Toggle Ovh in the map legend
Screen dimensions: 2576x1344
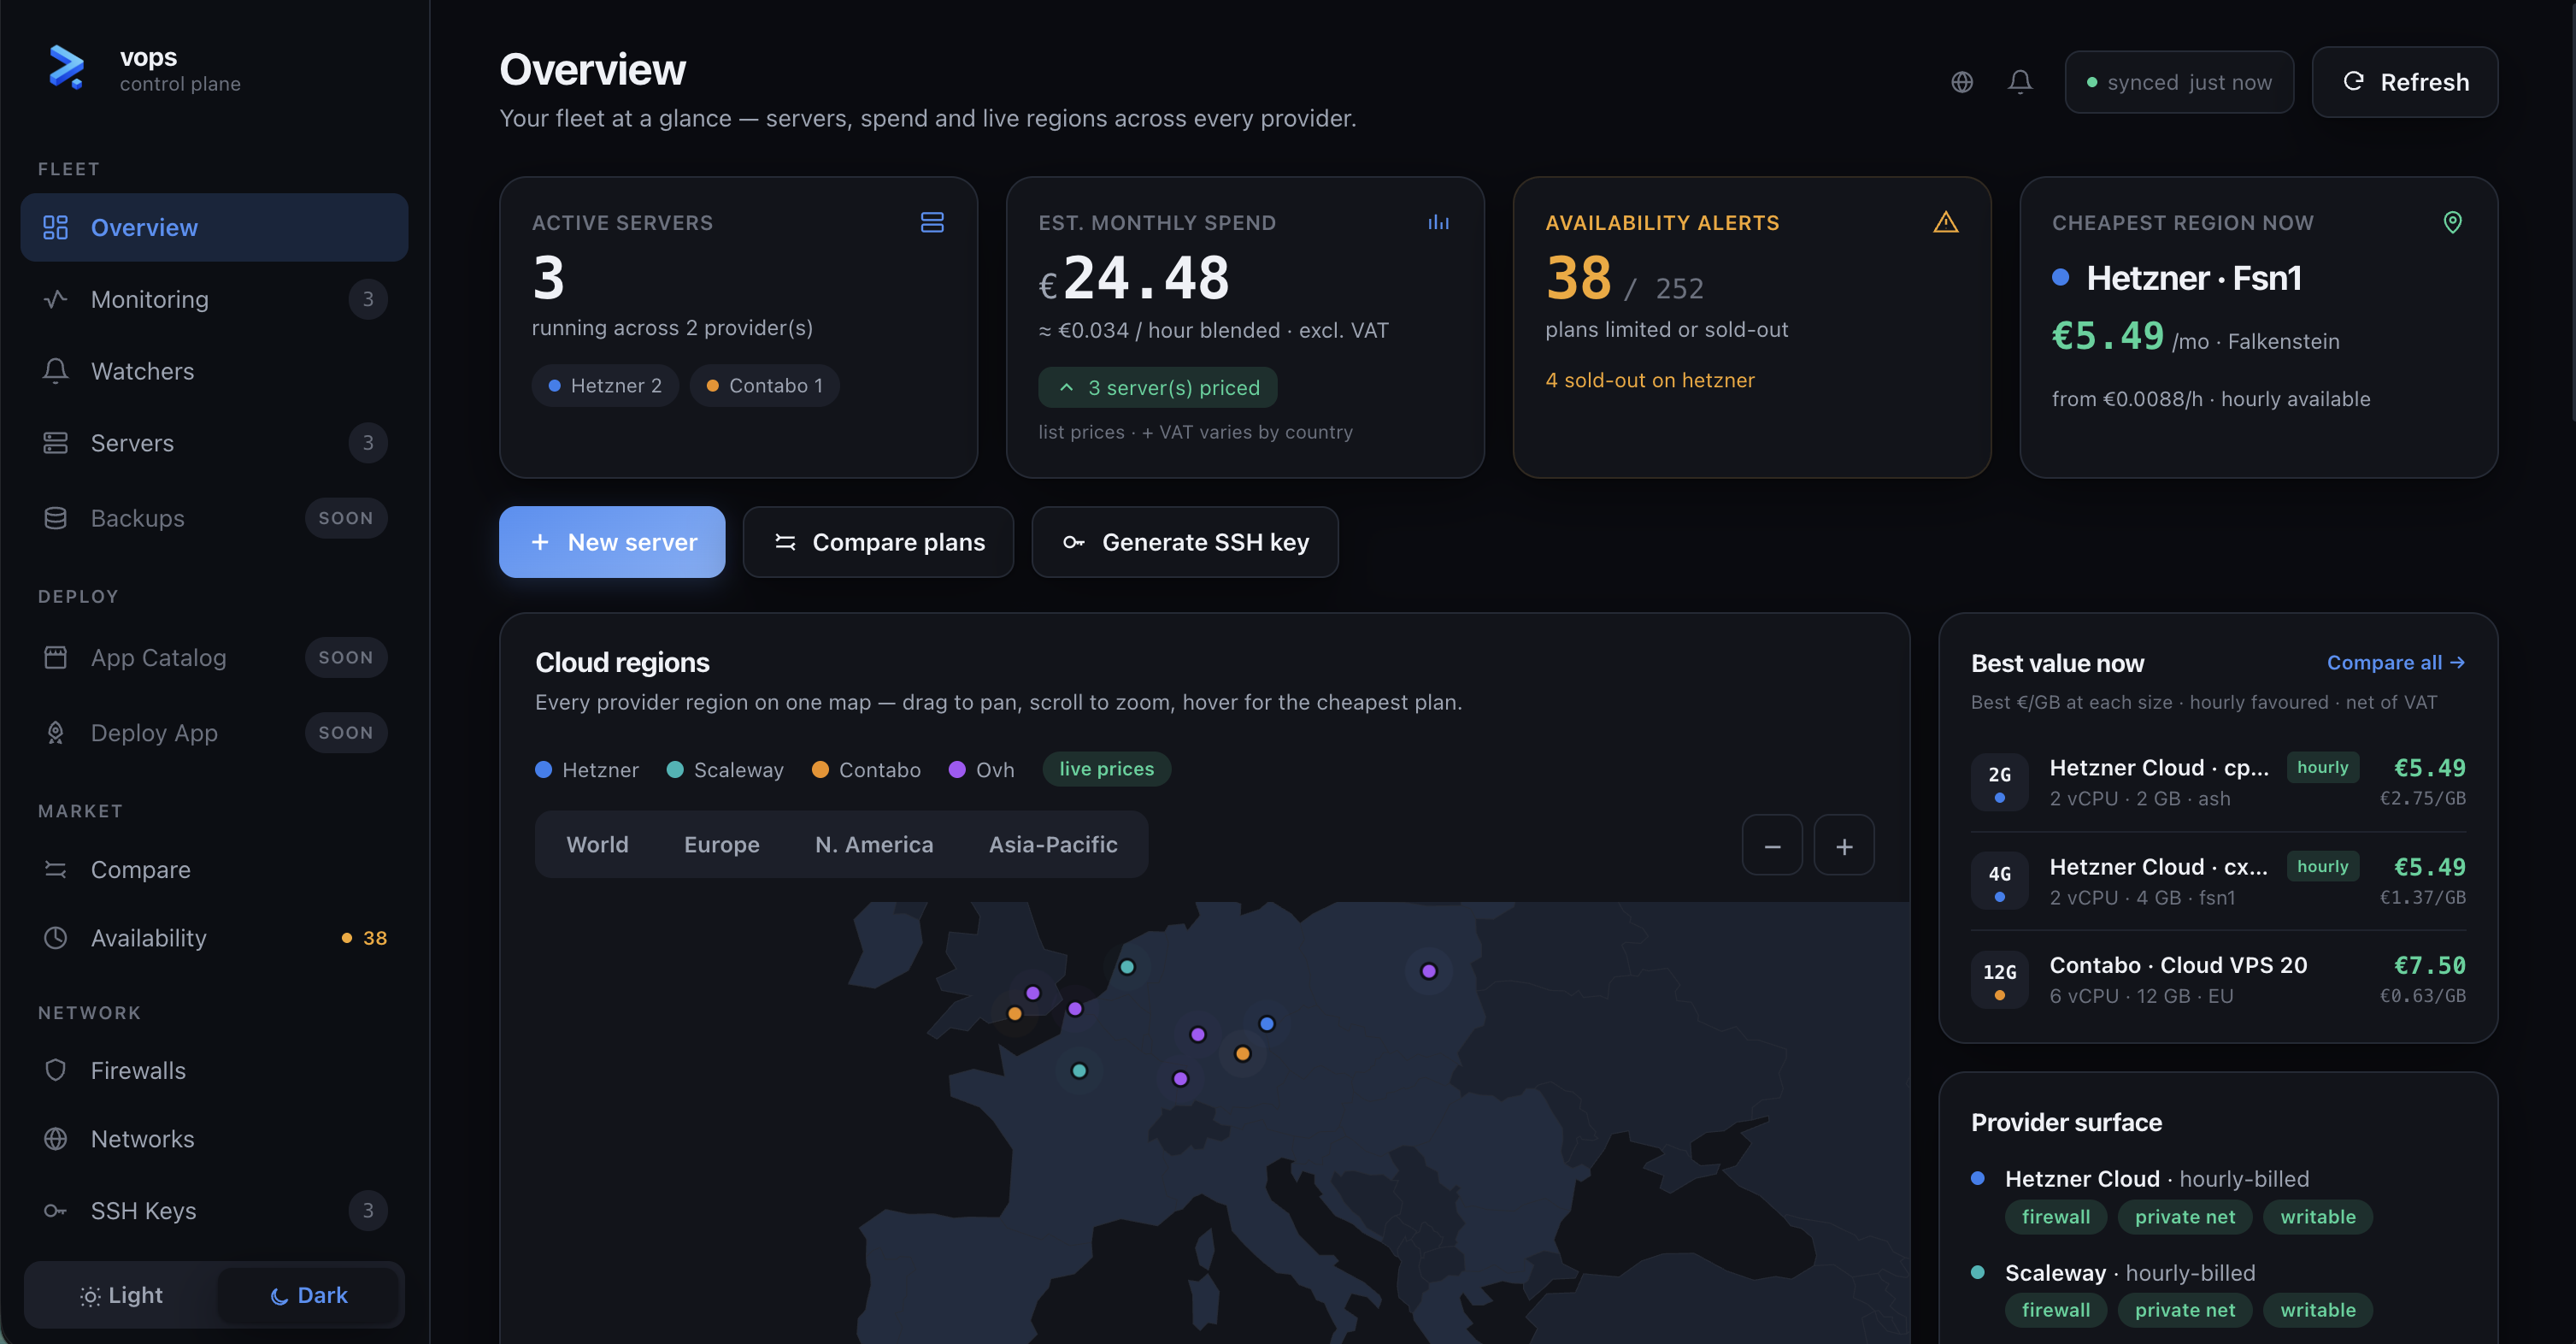pos(981,770)
